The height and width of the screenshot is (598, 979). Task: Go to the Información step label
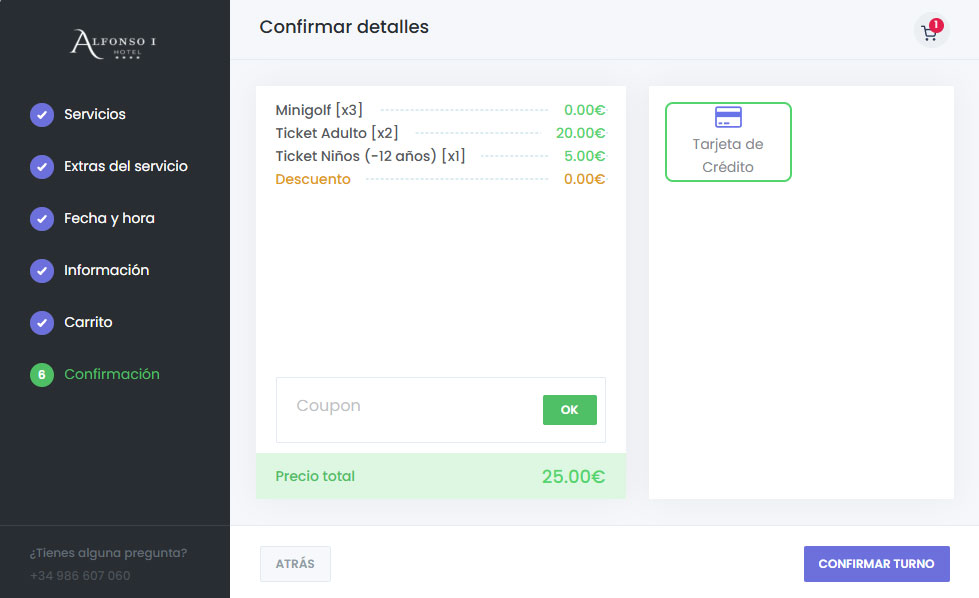(106, 270)
